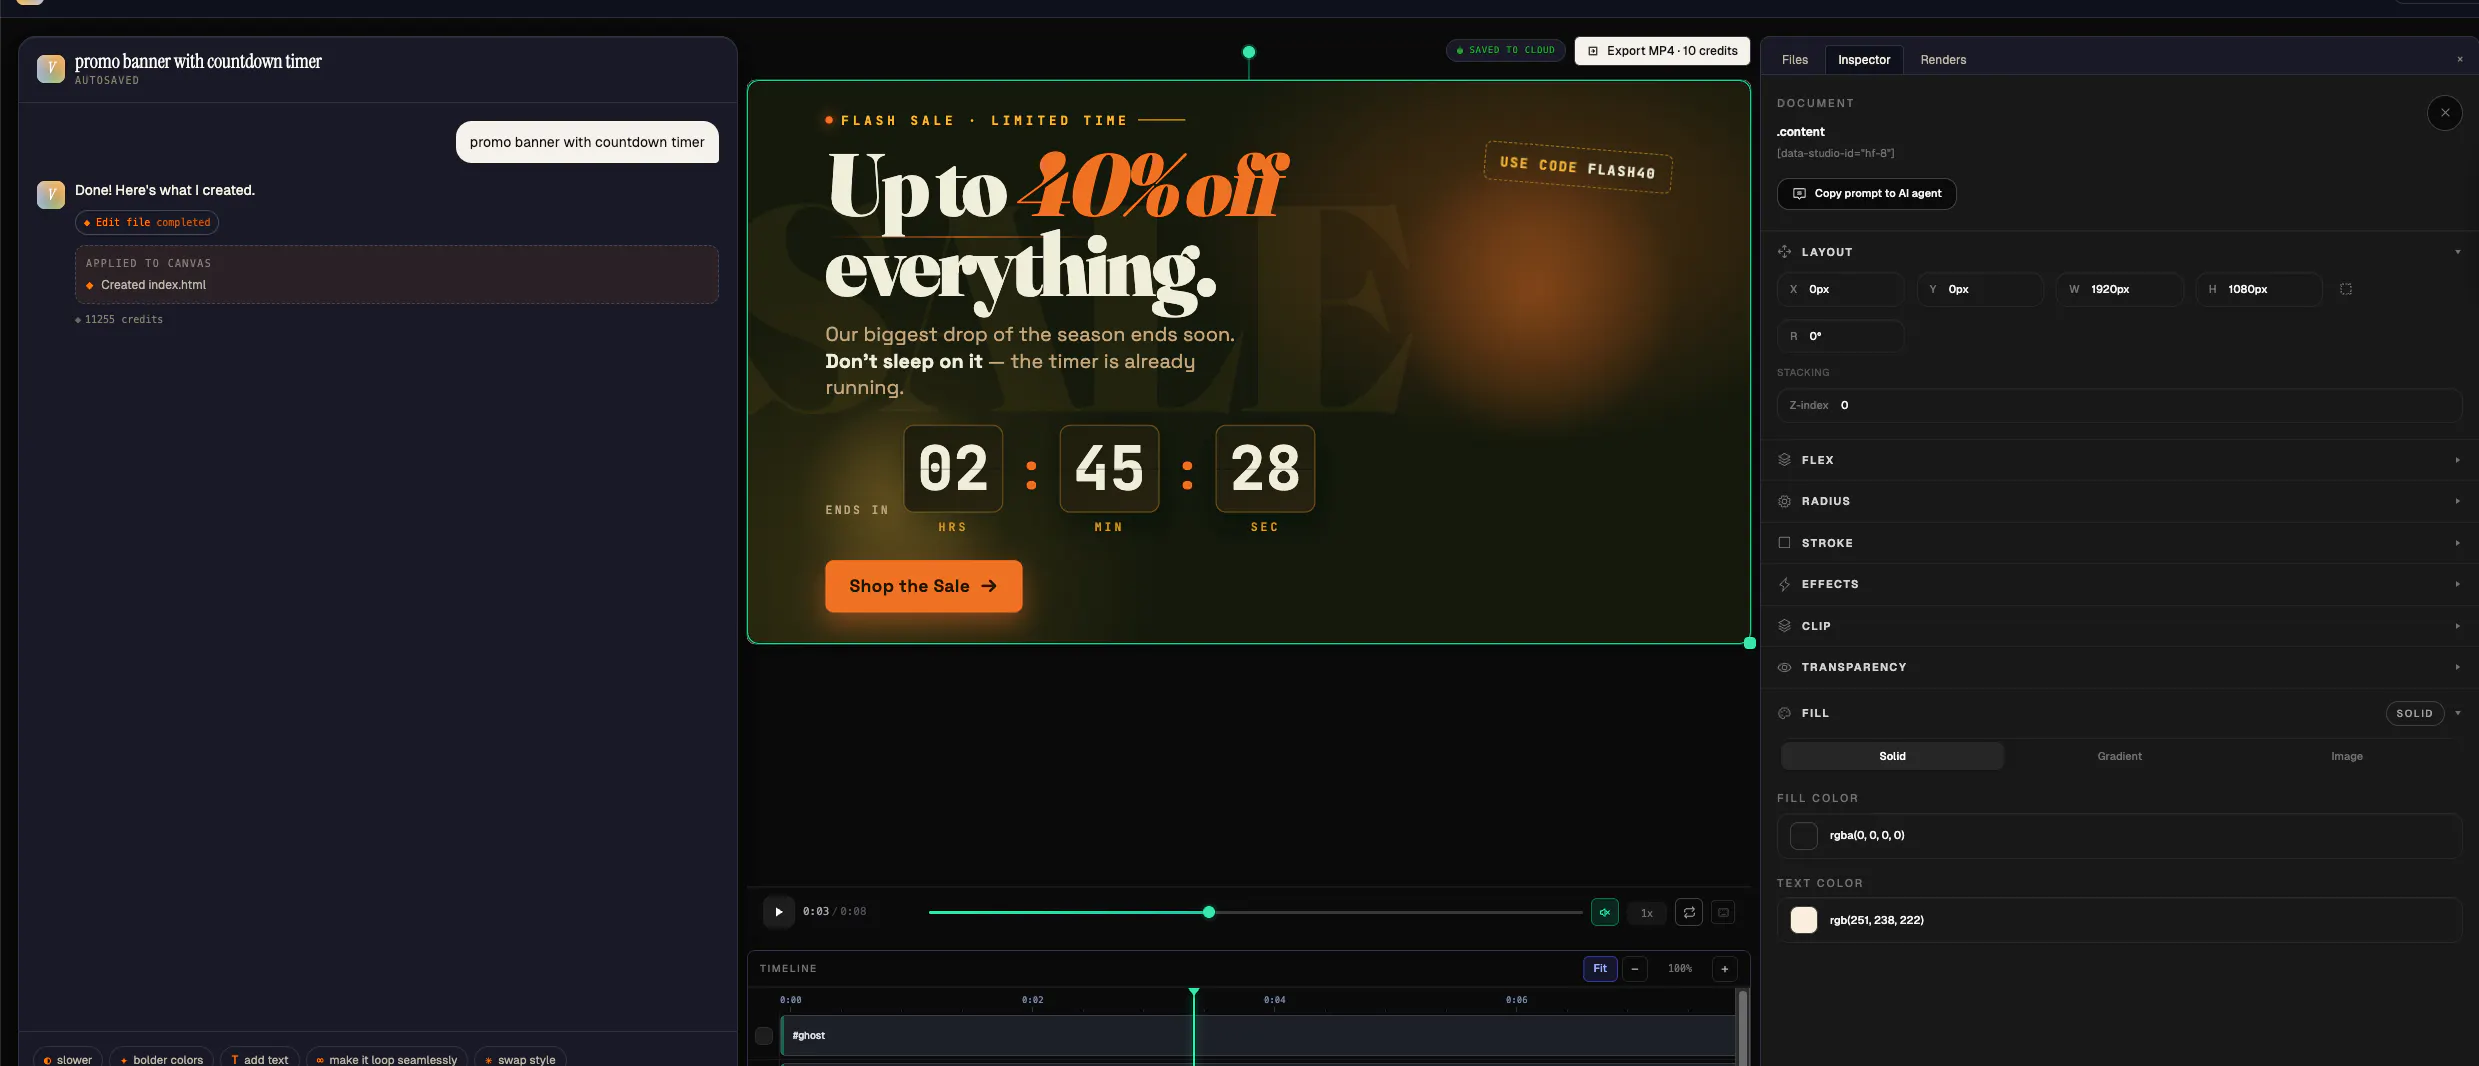The height and width of the screenshot is (1066, 2479).
Task: Click the Radius section icon
Action: tap(1785, 501)
